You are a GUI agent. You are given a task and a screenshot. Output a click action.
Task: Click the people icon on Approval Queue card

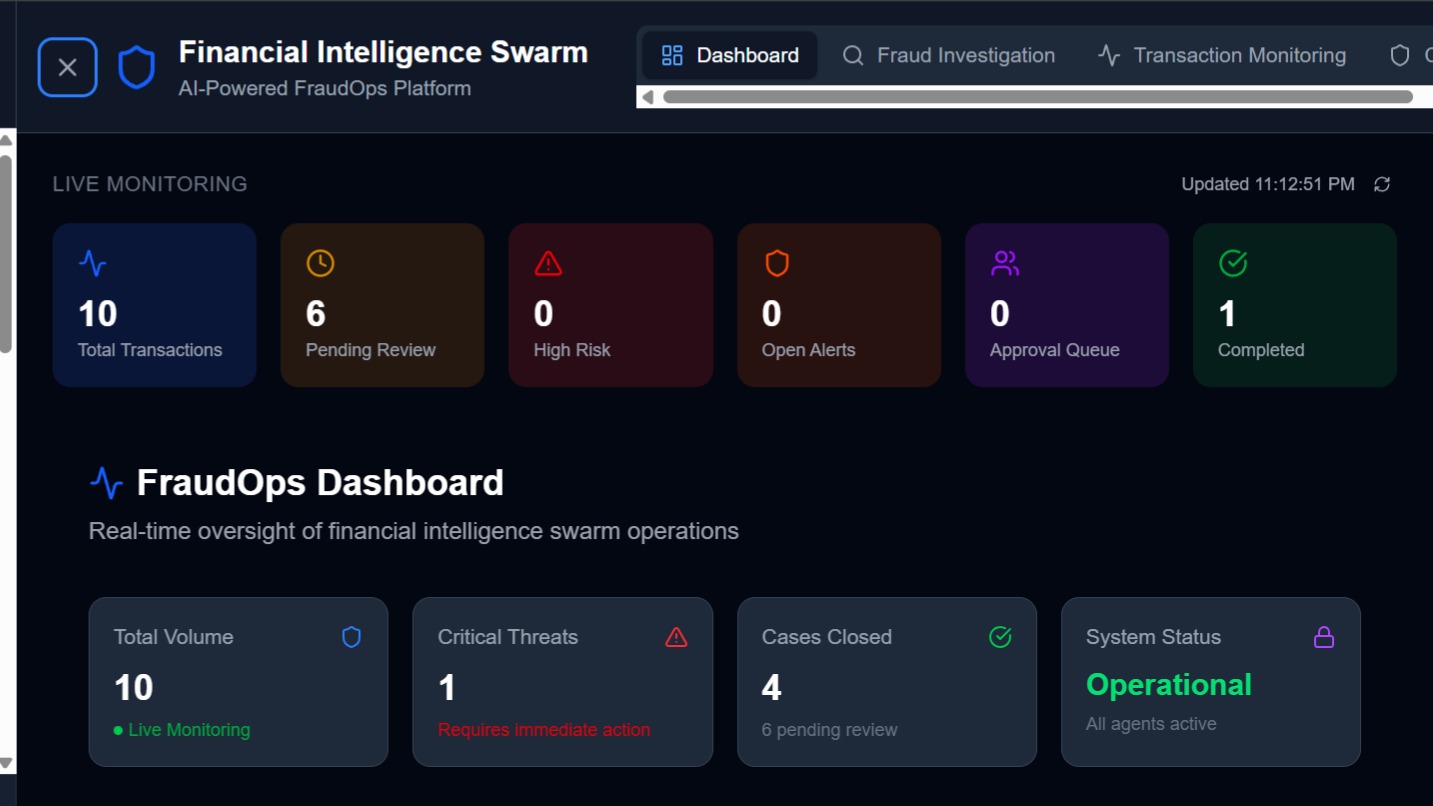[x=1004, y=263]
